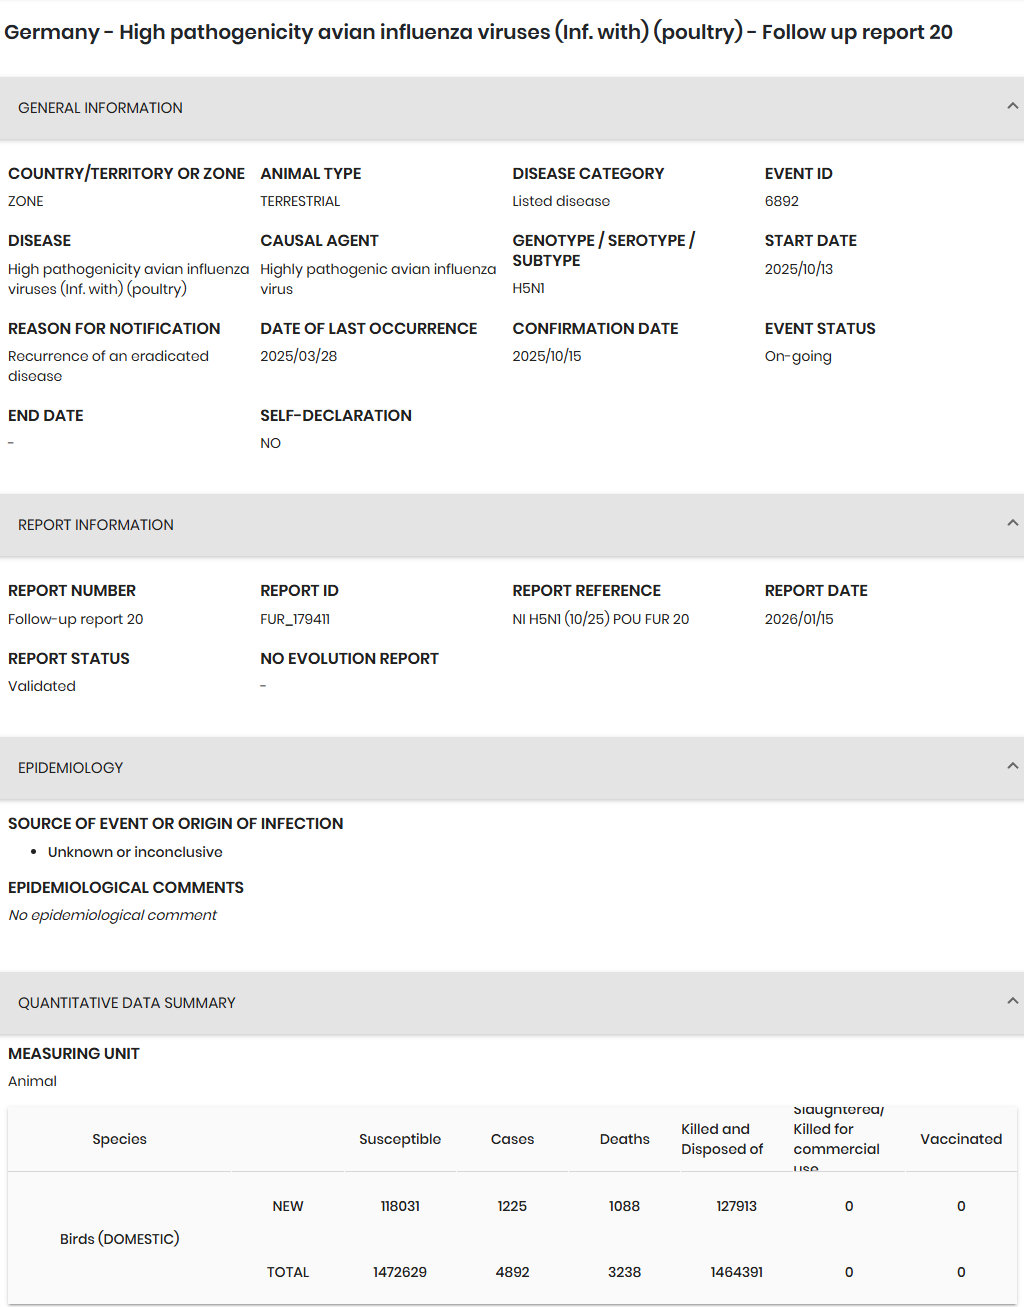Click the report reference NI H5N1 value
This screenshot has width=1024, height=1307.
[x=600, y=619]
